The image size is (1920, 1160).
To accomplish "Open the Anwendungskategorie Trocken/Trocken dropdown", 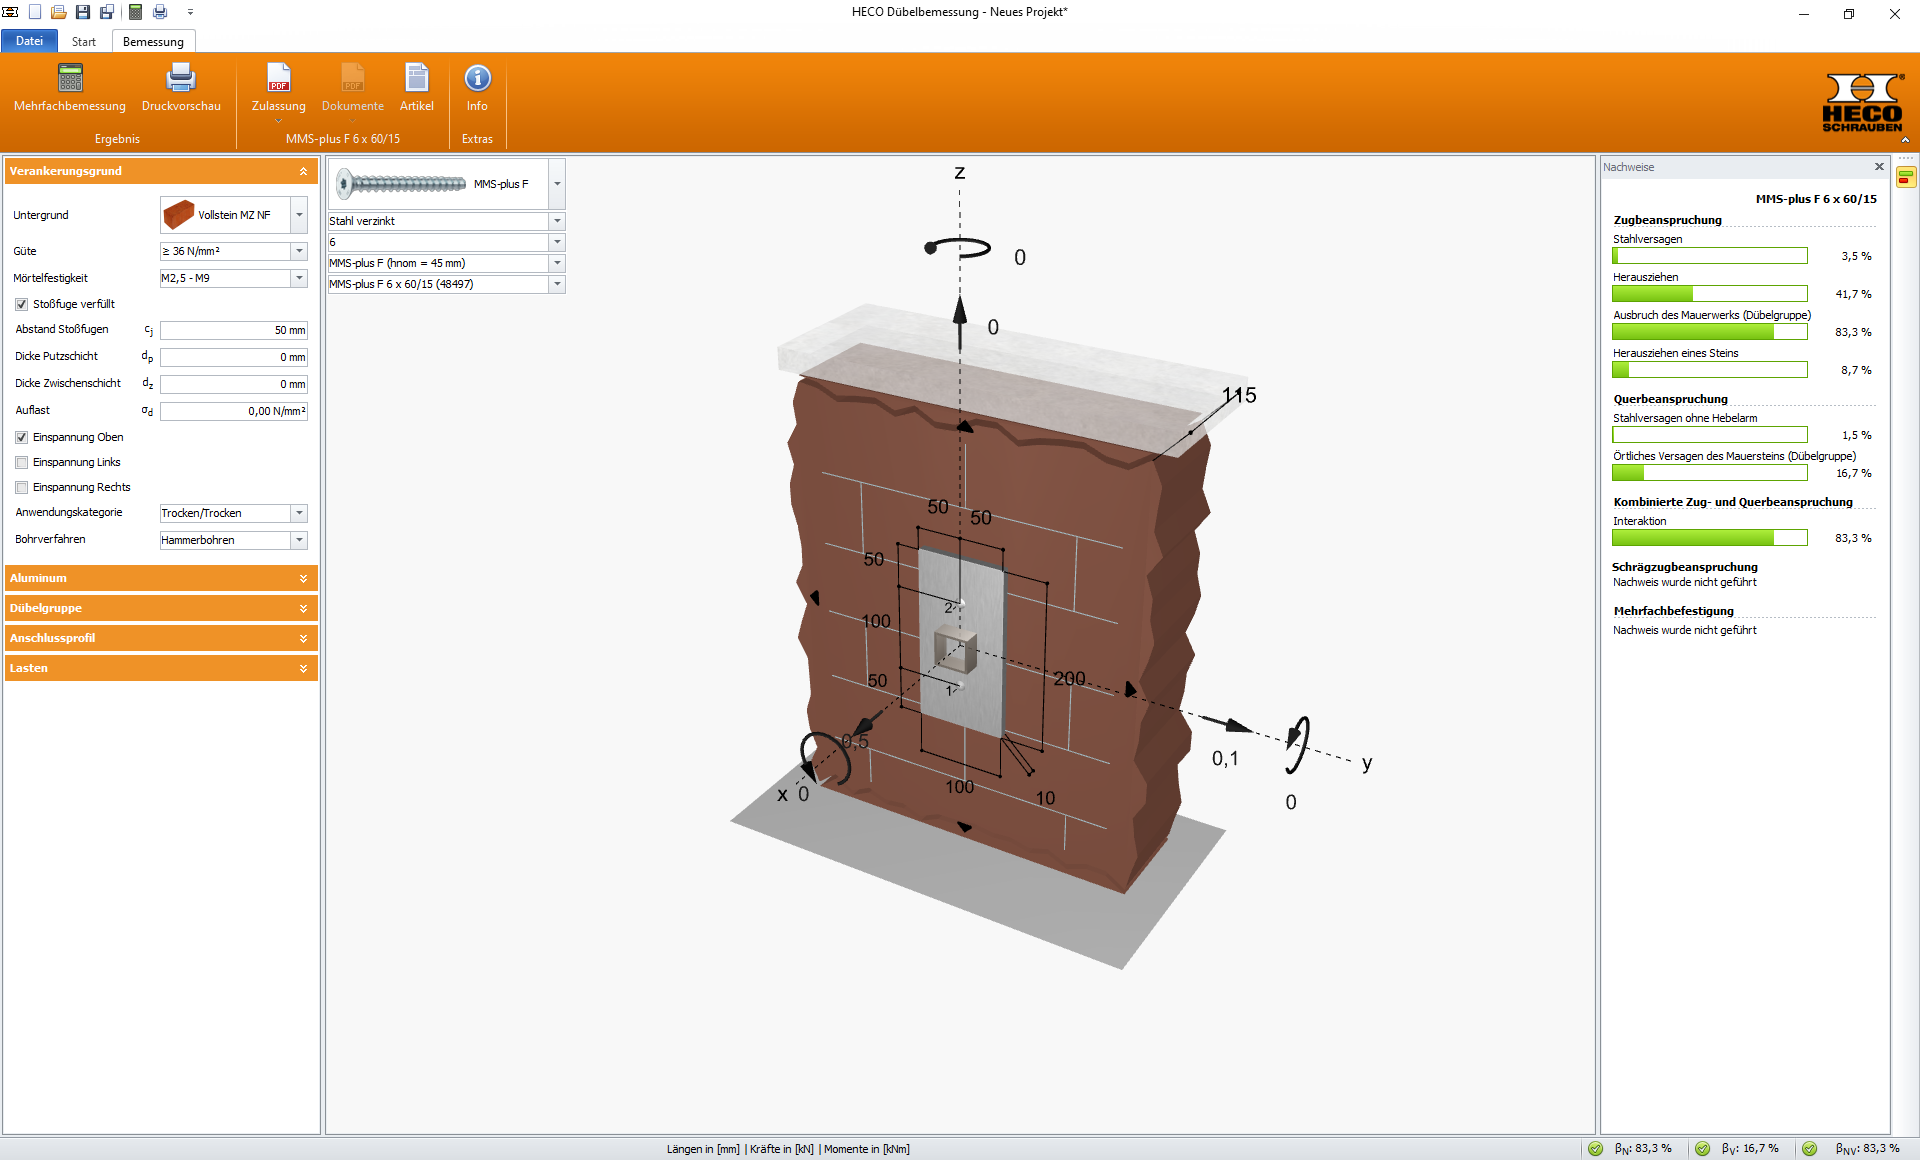I will click(299, 513).
